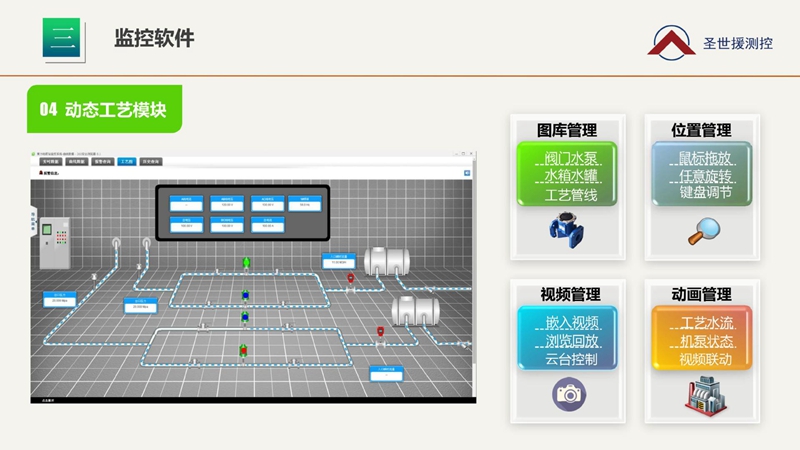Click the orange 工艺水流 机泵状态 视频联动 button
The height and width of the screenshot is (450, 800).
click(702, 338)
